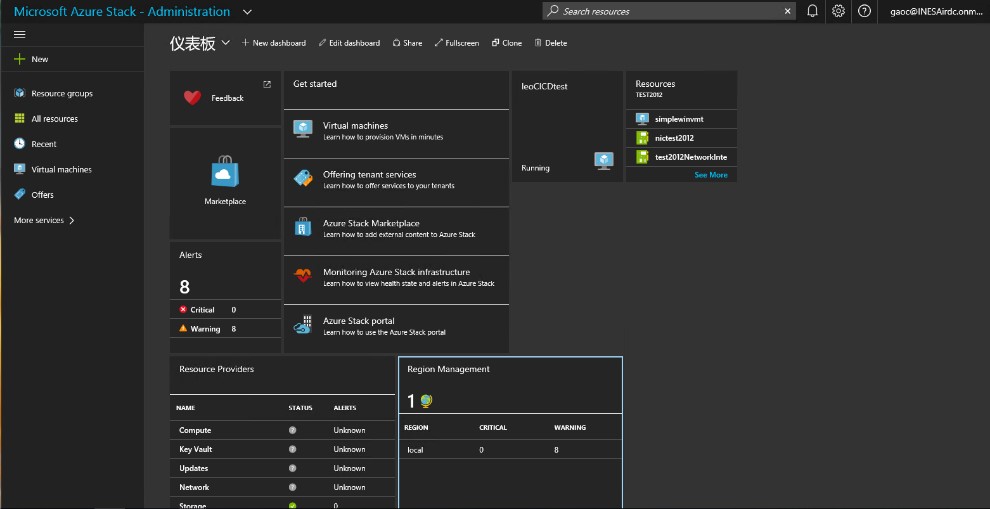
Task: Open the settings gear icon
Action: click(x=838, y=11)
